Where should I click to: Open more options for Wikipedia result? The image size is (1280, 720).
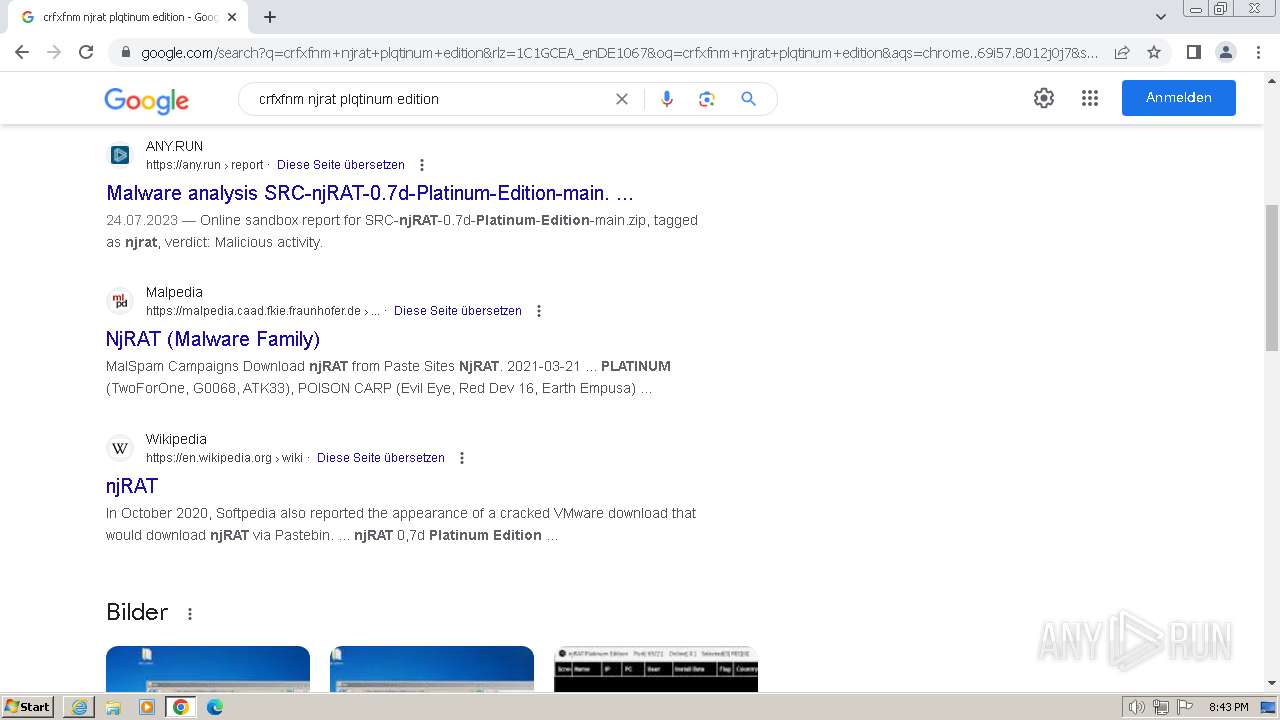tap(462, 458)
